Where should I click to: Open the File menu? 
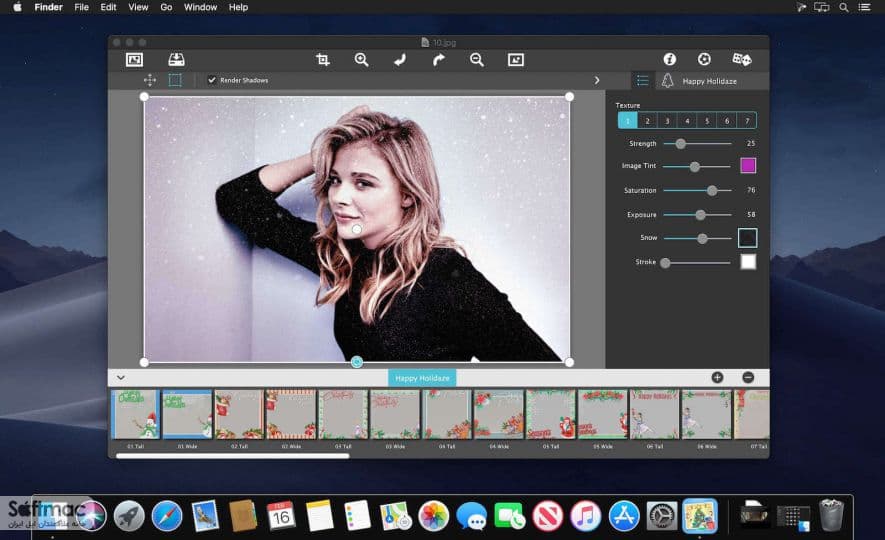81,7
